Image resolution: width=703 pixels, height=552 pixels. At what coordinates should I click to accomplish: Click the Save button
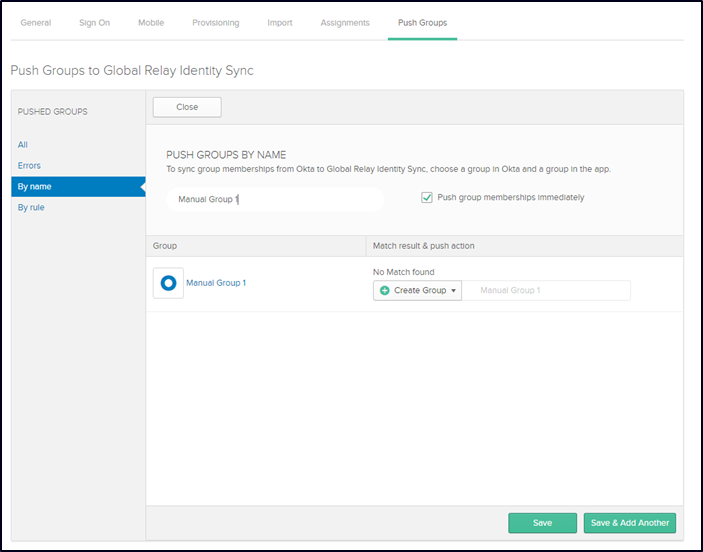click(542, 523)
